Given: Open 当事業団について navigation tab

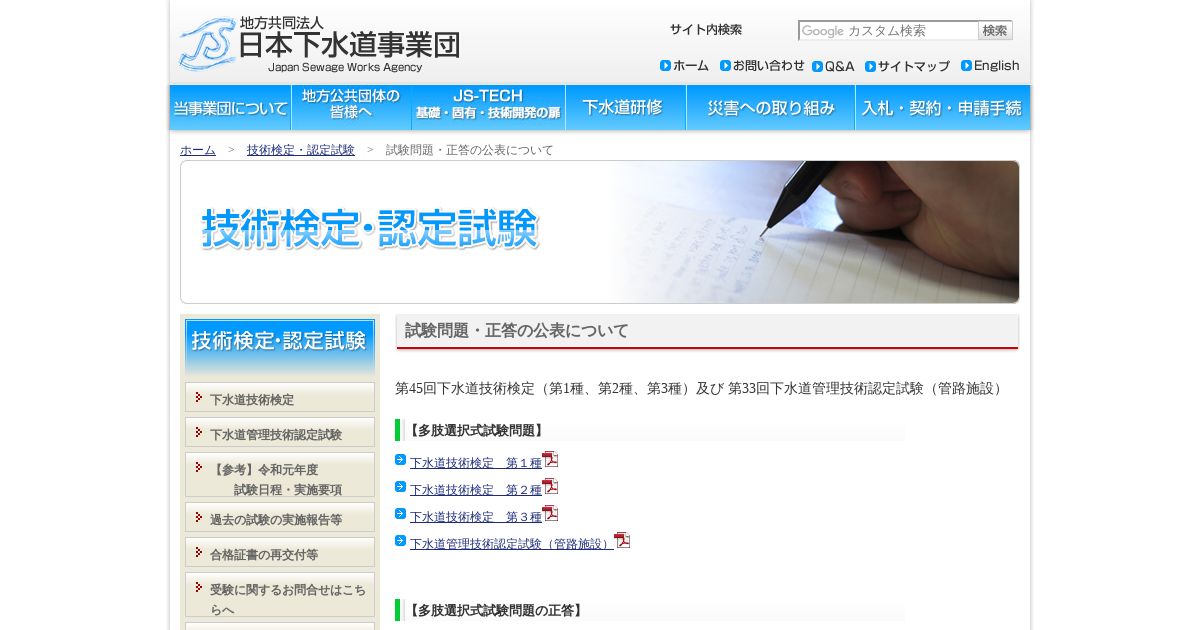Looking at the screenshot, I should pyautogui.click(x=230, y=107).
